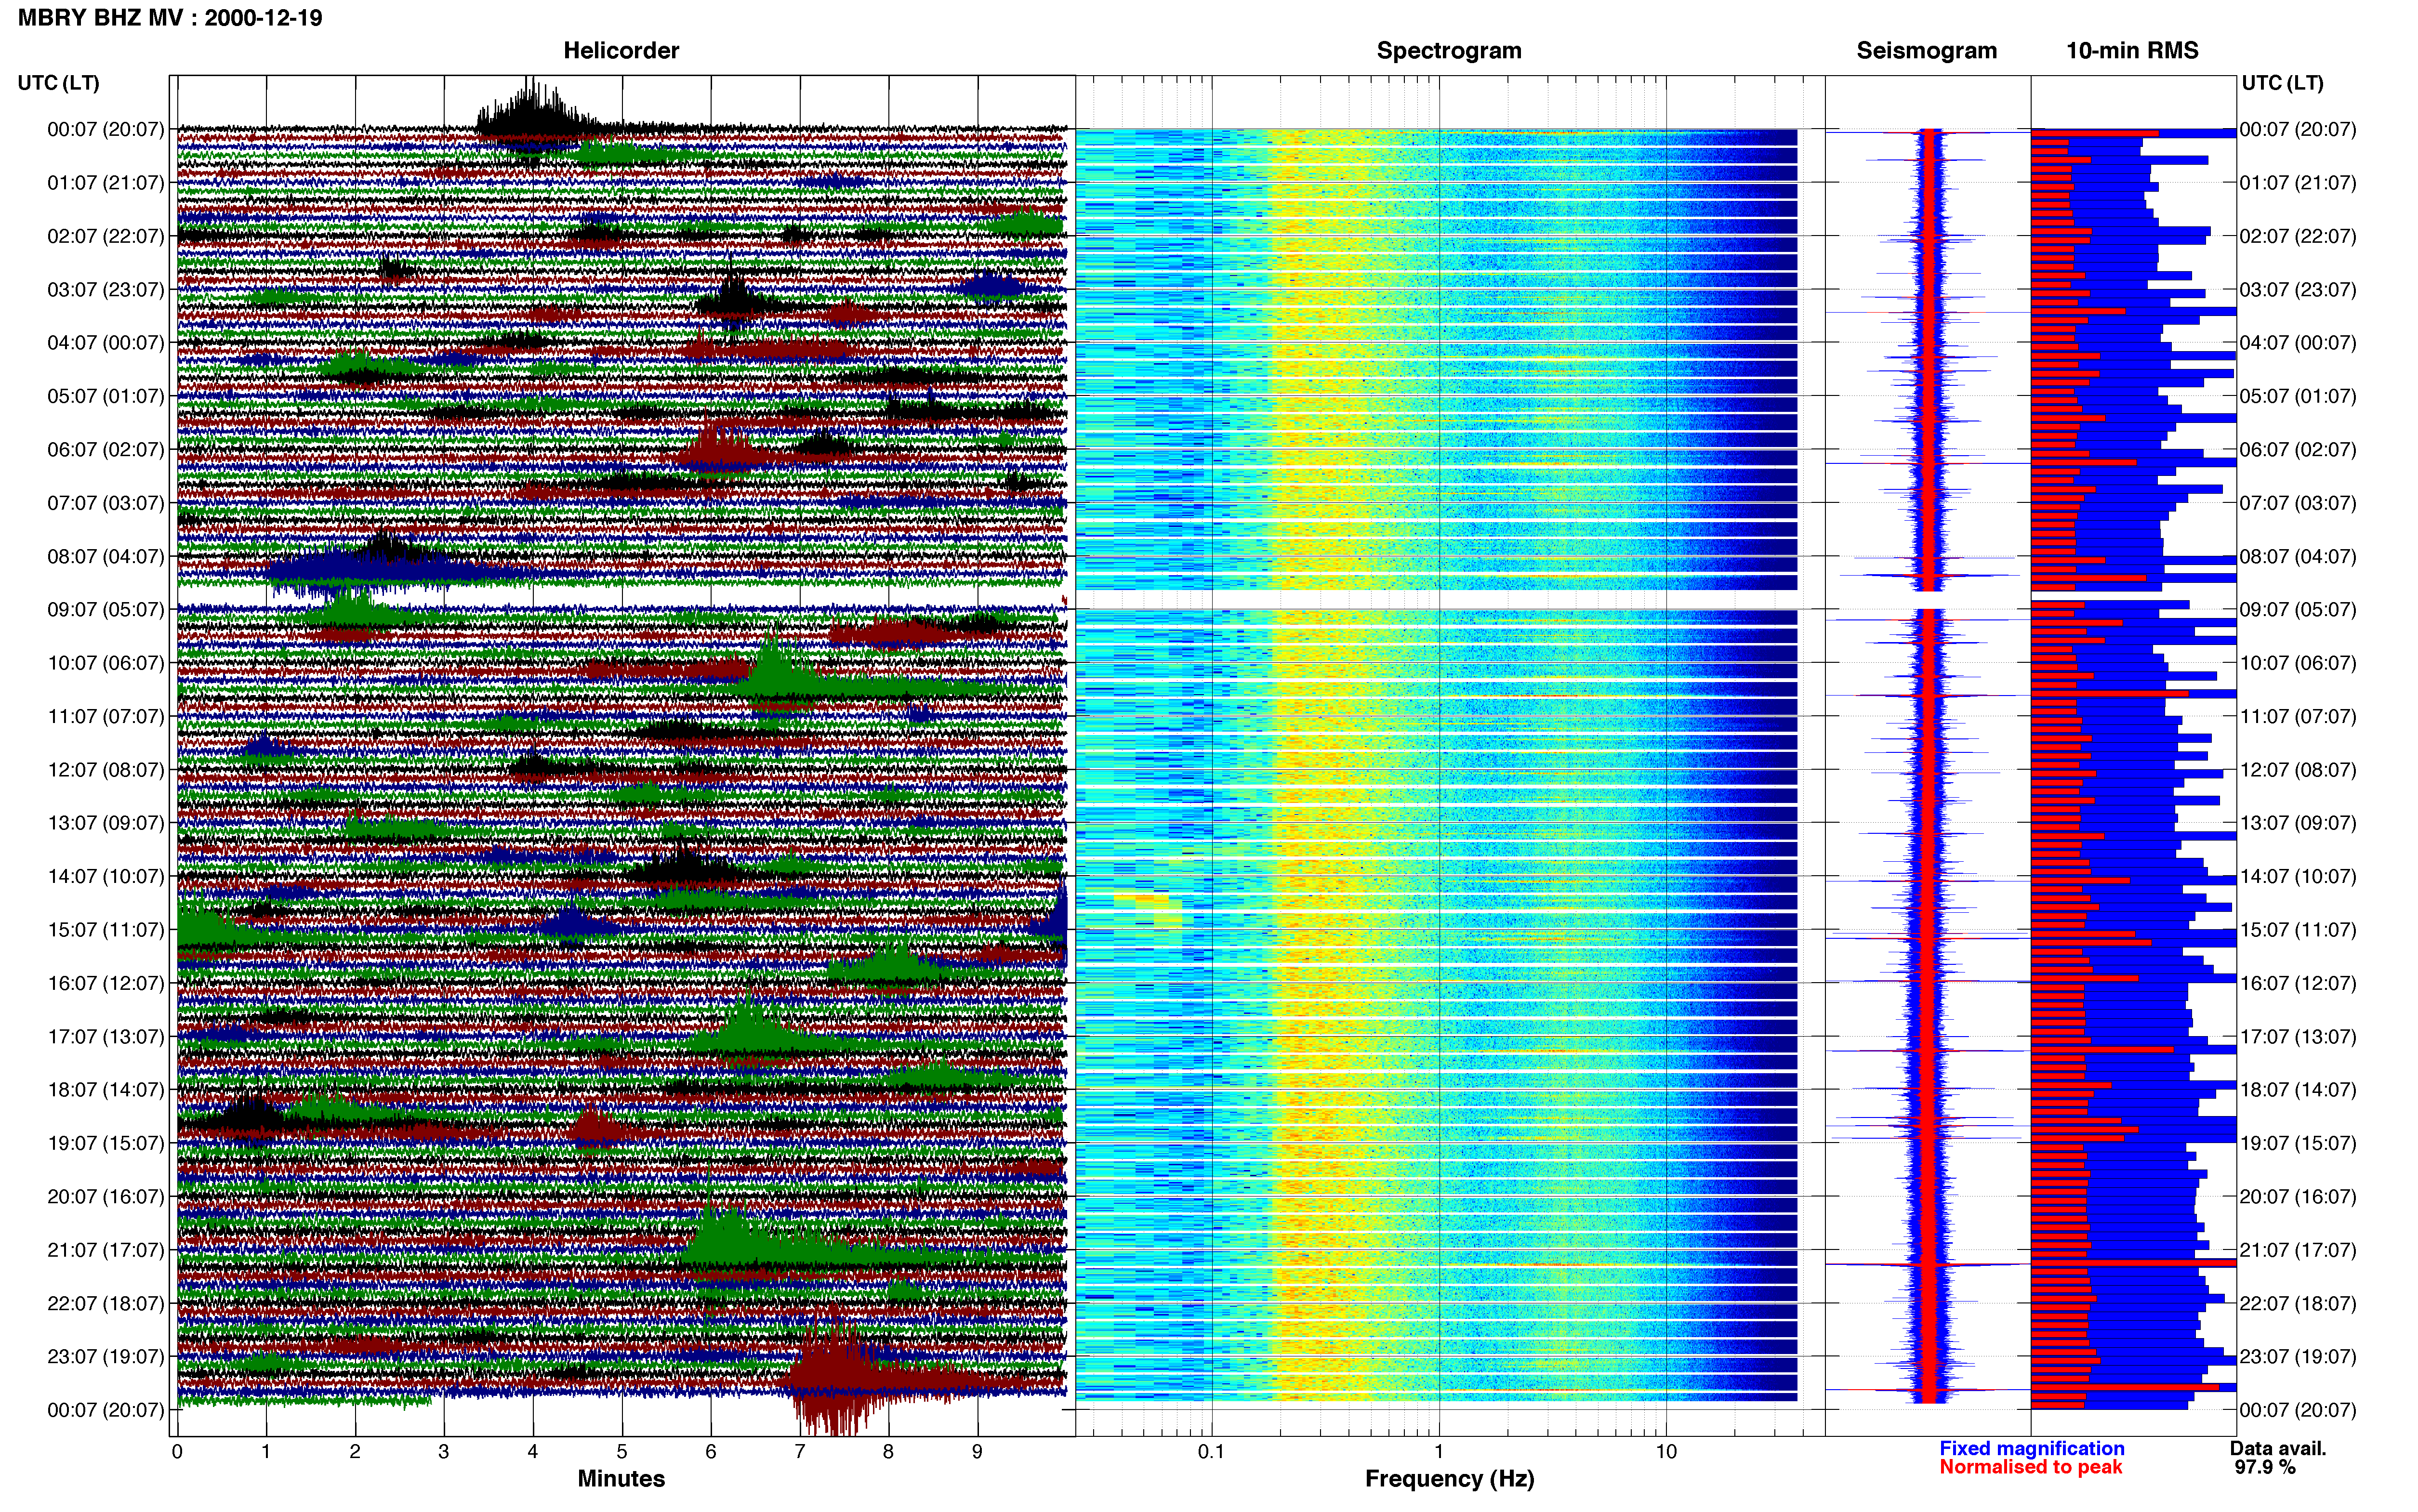This screenshot has height=1512, width=2418.
Task: Click the left time label '06:07 (02:07)'
Action: pos(105,449)
